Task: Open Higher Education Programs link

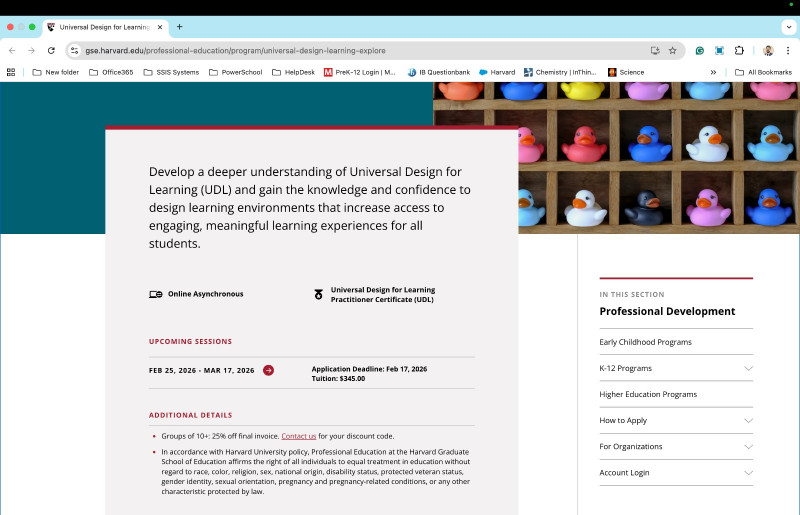Action: click(x=648, y=394)
